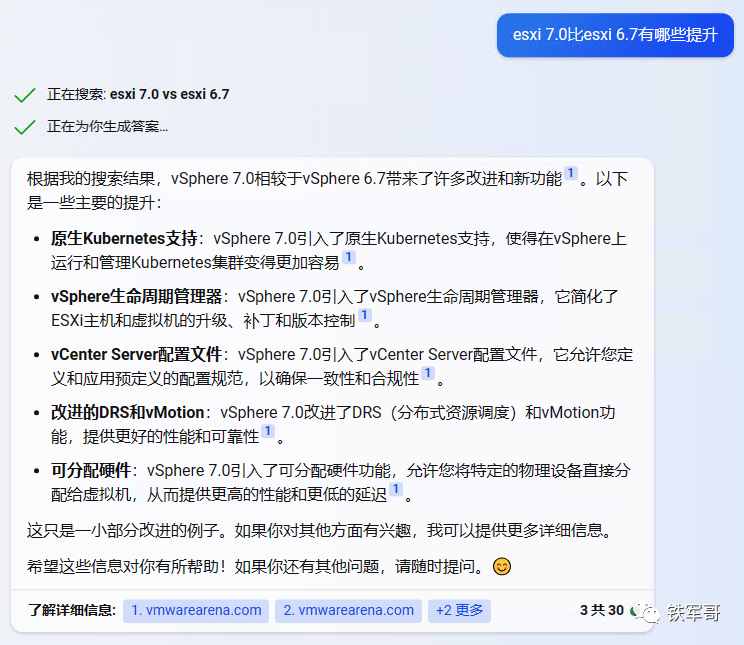Image resolution: width=744 pixels, height=645 pixels.
Task: Click the 3 共 30 turn counter
Action: (x=602, y=610)
